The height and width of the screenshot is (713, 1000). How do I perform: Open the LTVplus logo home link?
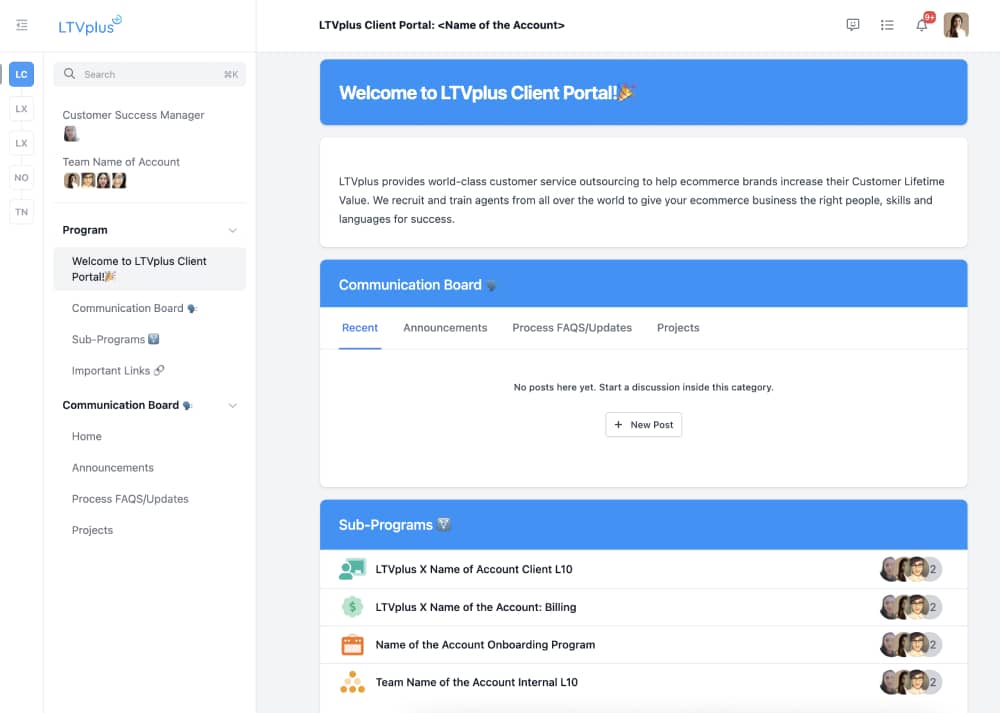tap(89, 25)
